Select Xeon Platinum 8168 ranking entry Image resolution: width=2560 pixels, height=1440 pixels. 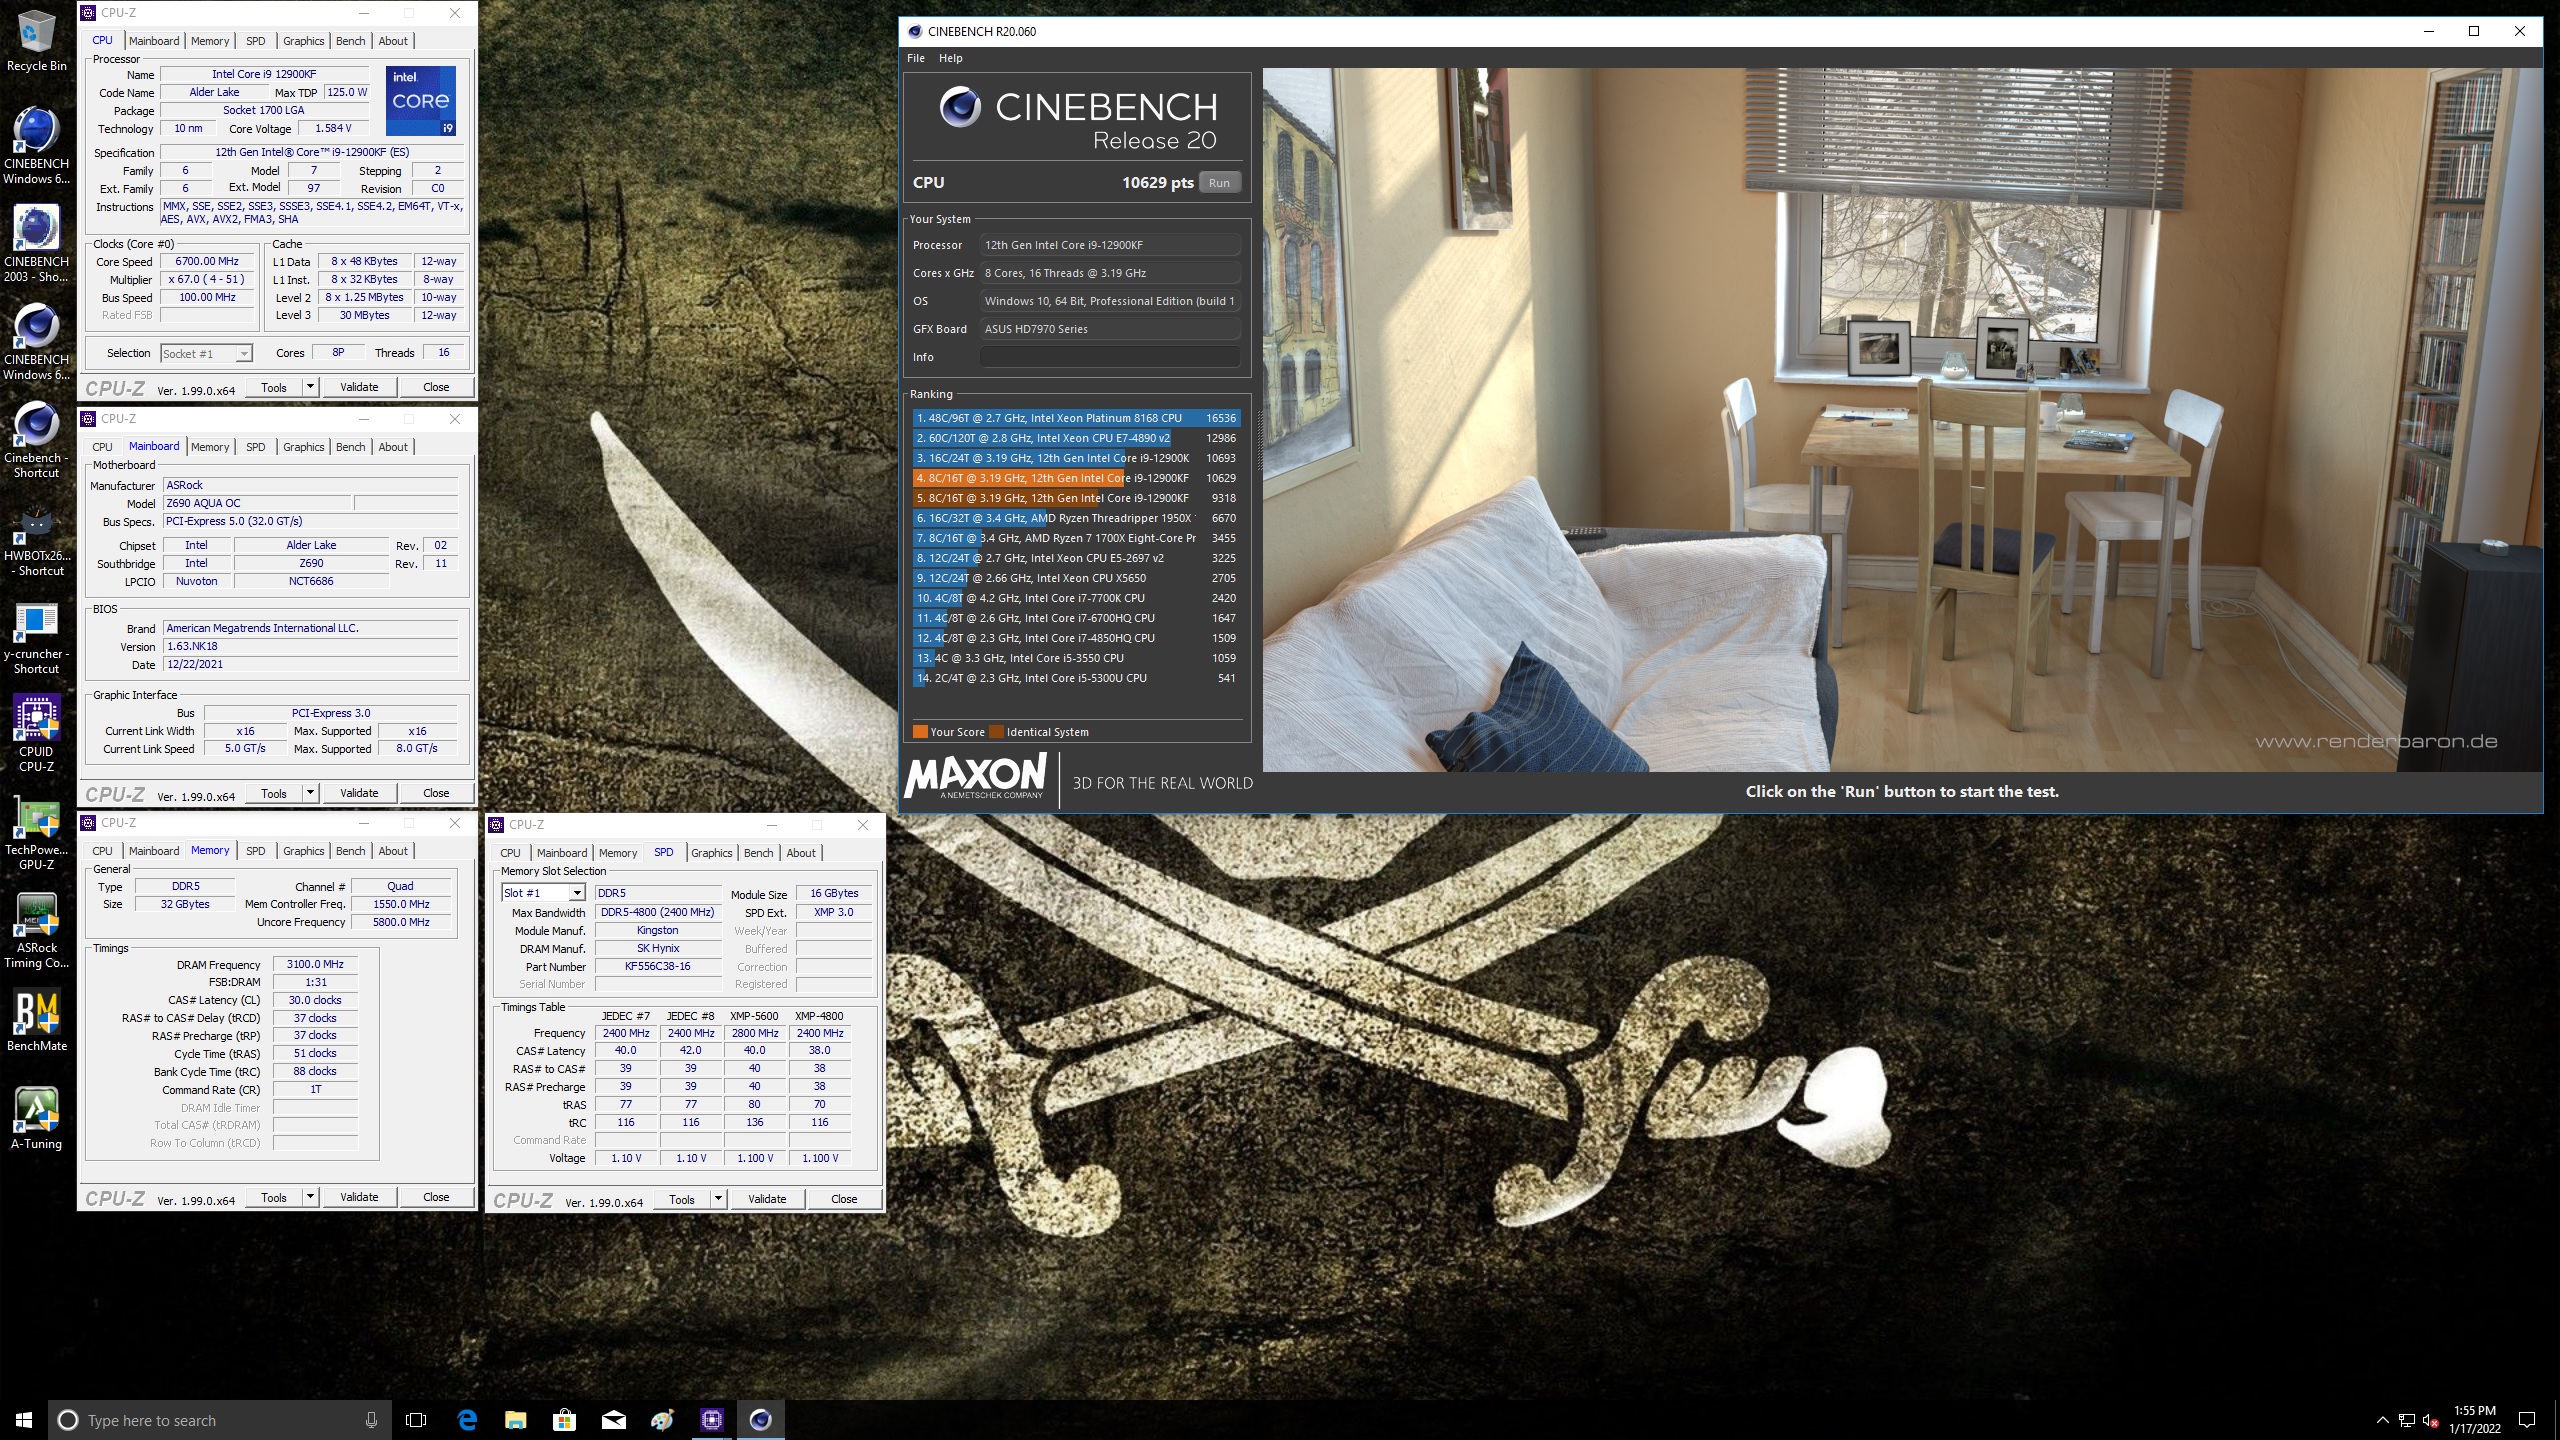(1076, 418)
